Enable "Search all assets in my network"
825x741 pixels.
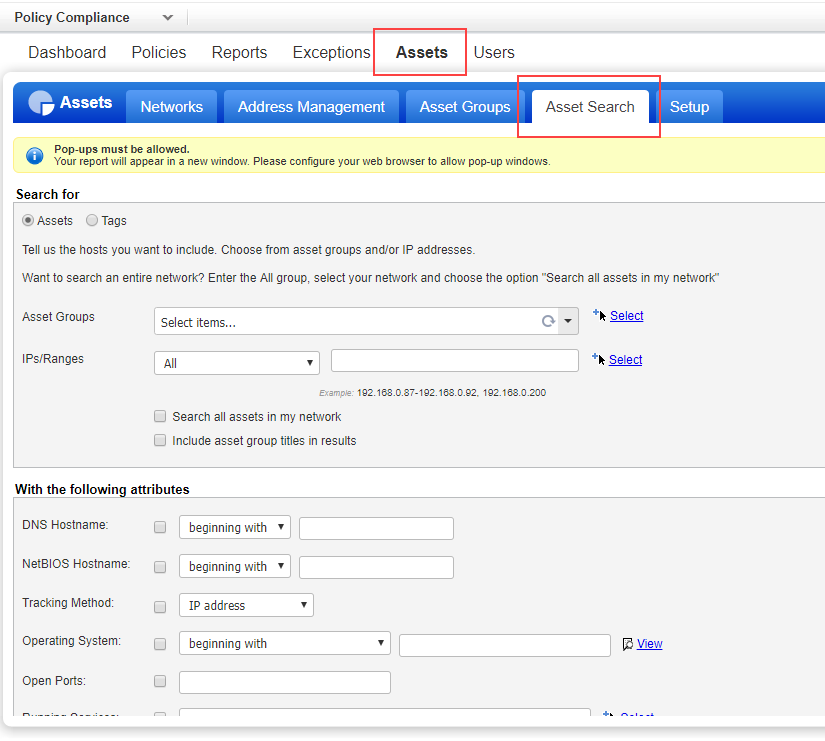point(160,416)
